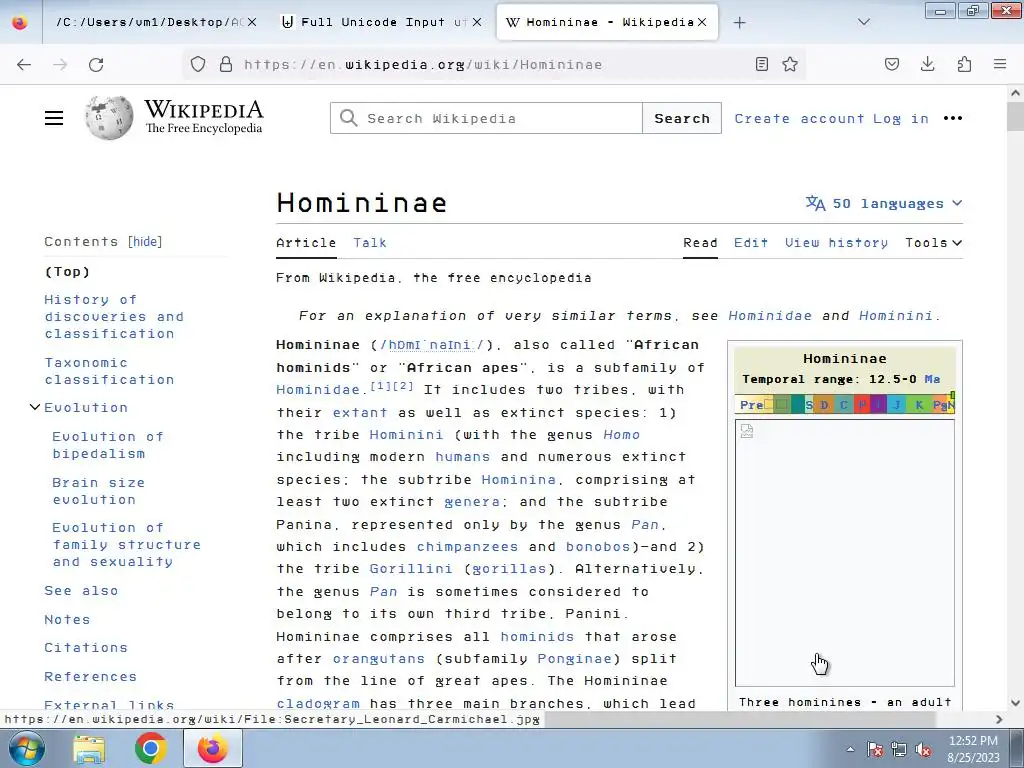Open the Gorillini link
This screenshot has height=768, width=1024.
pyautogui.click(x=411, y=568)
